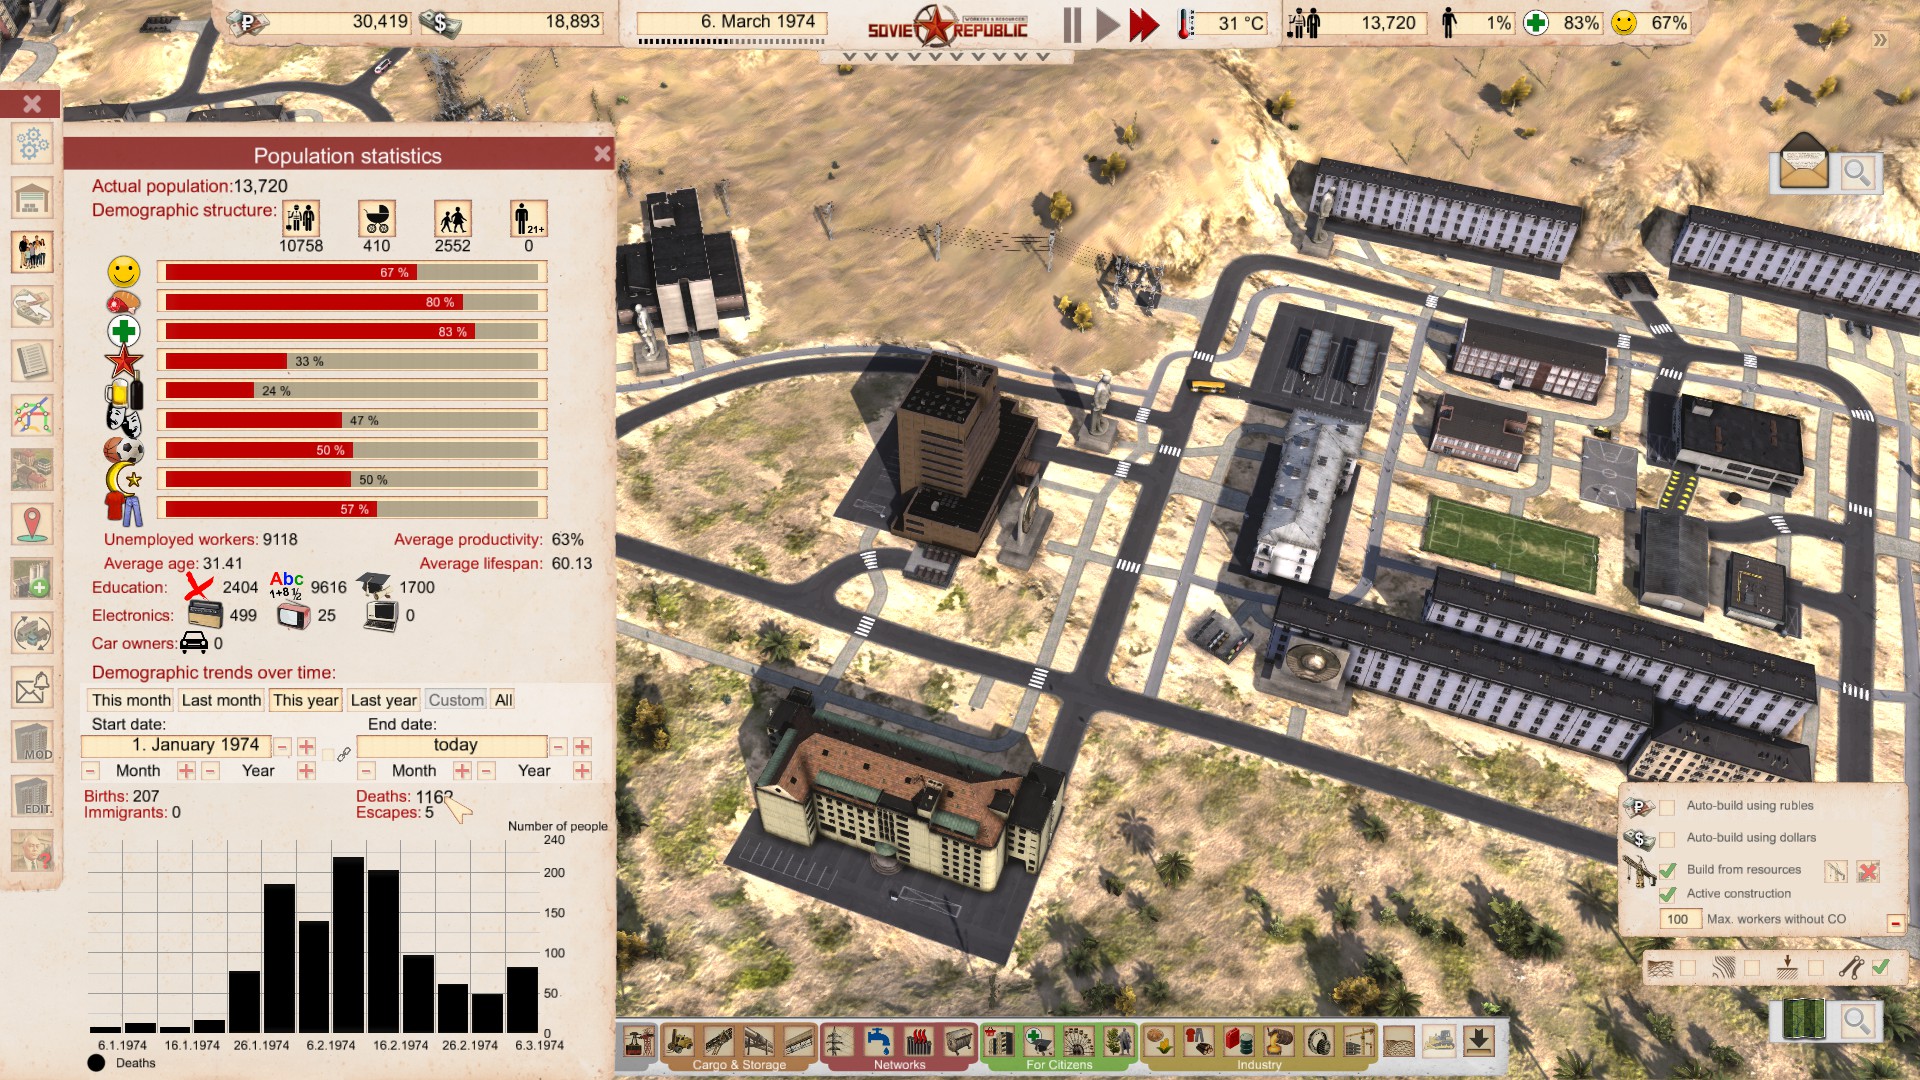Click the All time range button

click(x=503, y=700)
